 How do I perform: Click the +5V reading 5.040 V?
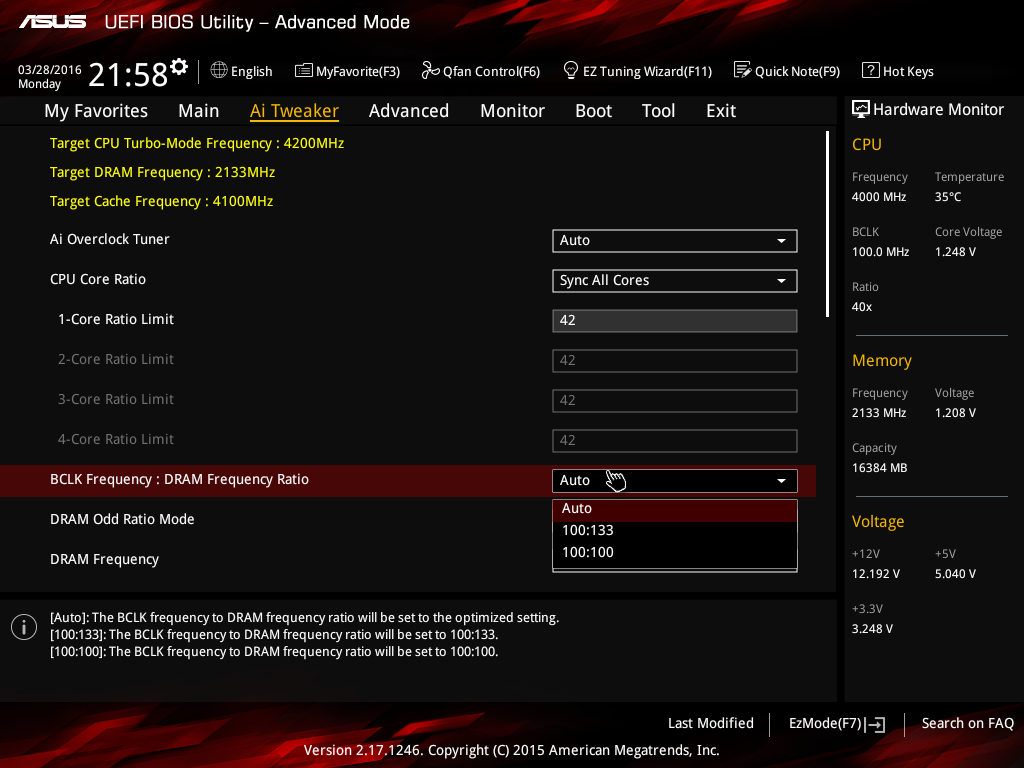coord(955,573)
